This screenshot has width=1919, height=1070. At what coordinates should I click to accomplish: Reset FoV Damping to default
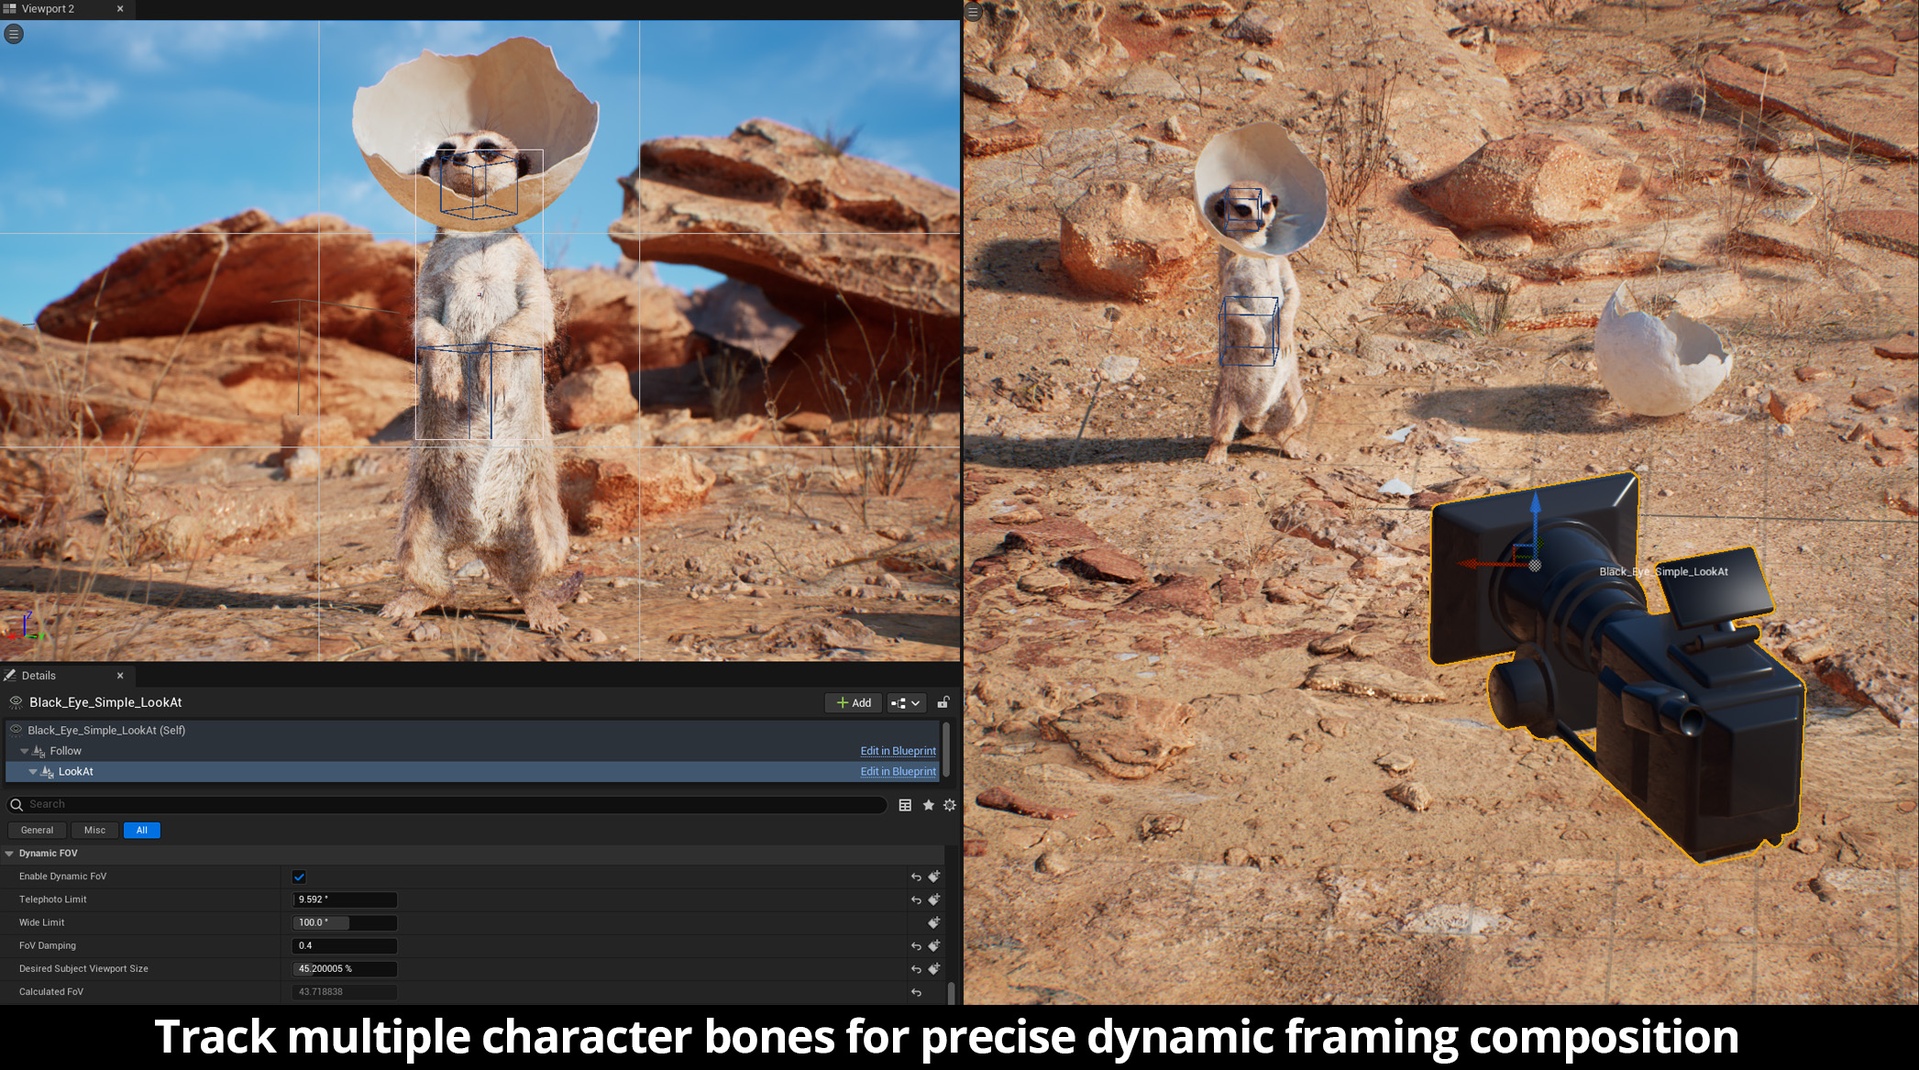pyautogui.click(x=916, y=946)
